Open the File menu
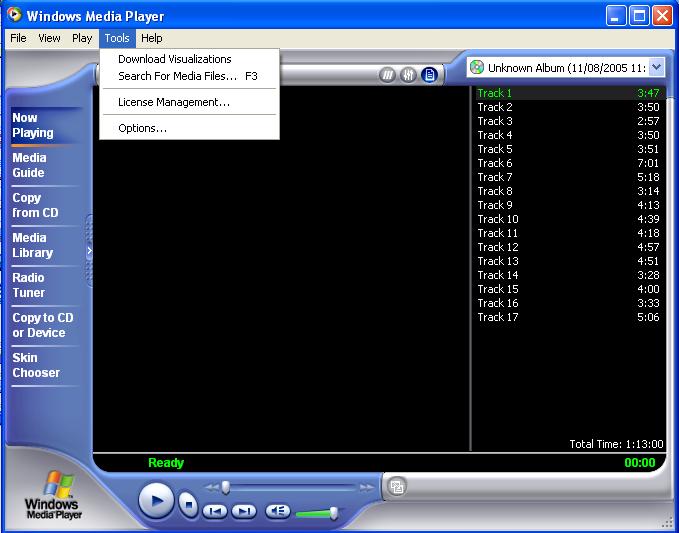The height and width of the screenshot is (533, 679). coord(18,38)
